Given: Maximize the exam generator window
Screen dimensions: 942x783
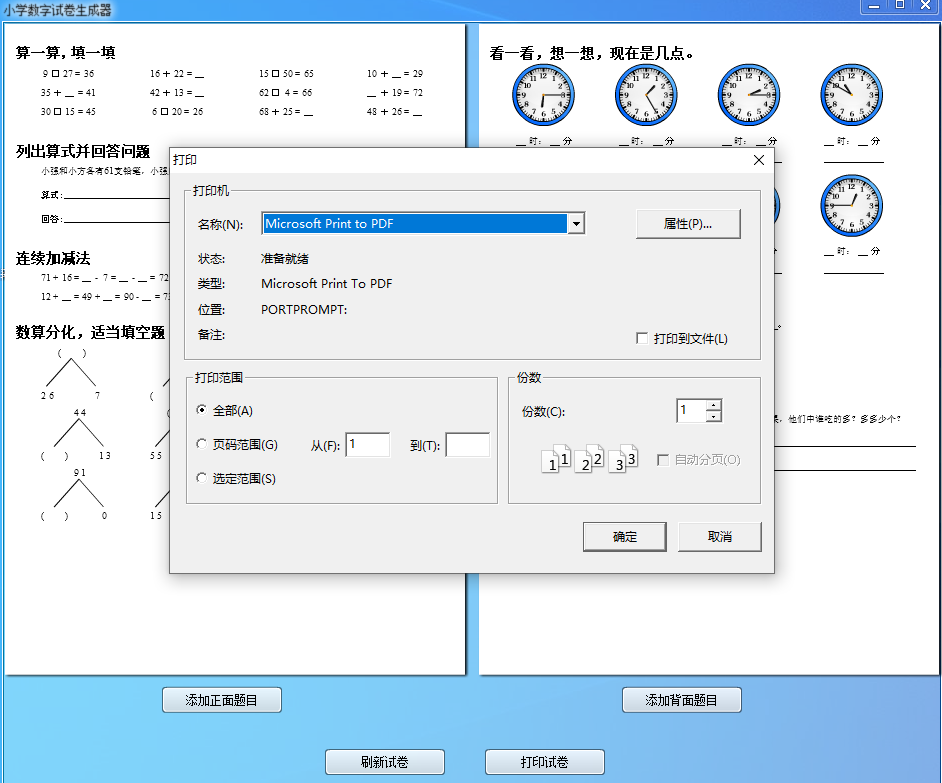Looking at the screenshot, I should pyautogui.click(x=900, y=5).
